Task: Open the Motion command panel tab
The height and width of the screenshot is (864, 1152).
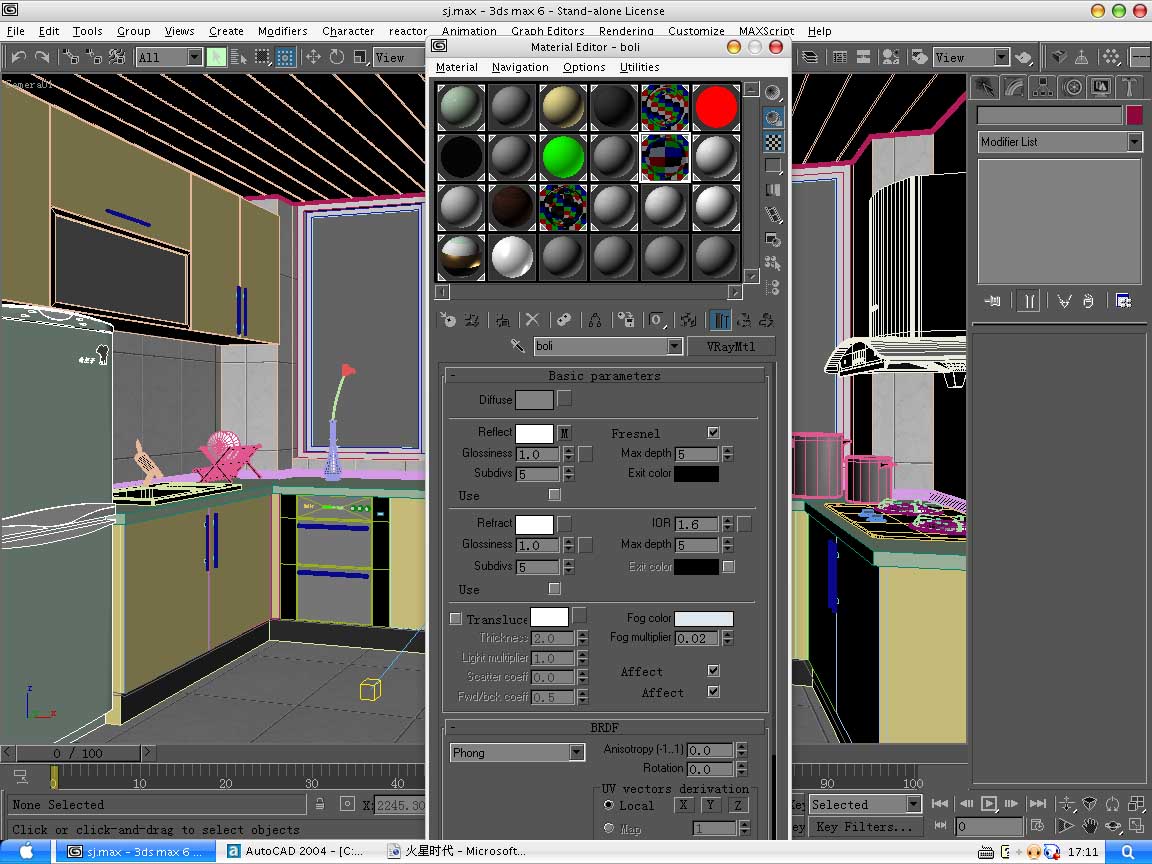Action: pos(1071,87)
